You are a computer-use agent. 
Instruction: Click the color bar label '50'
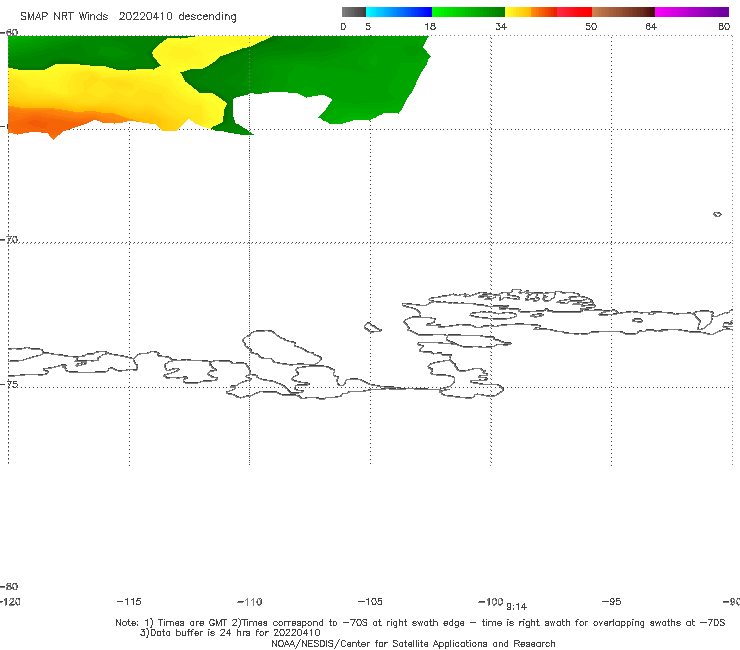(591, 26)
